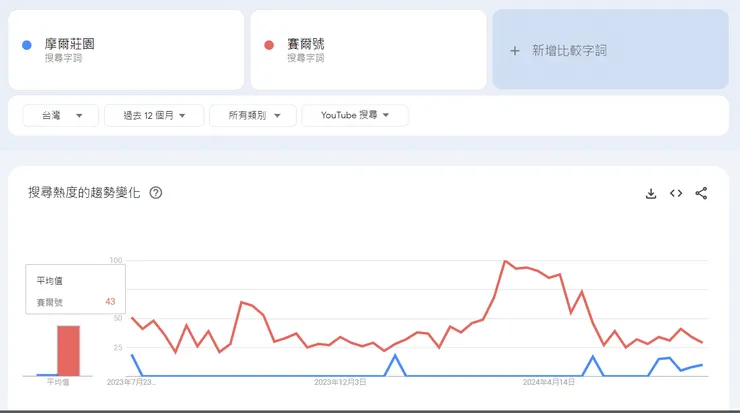Edit the 賽爾號 search term card
The height and width of the screenshot is (413, 740).
[x=368, y=50]
